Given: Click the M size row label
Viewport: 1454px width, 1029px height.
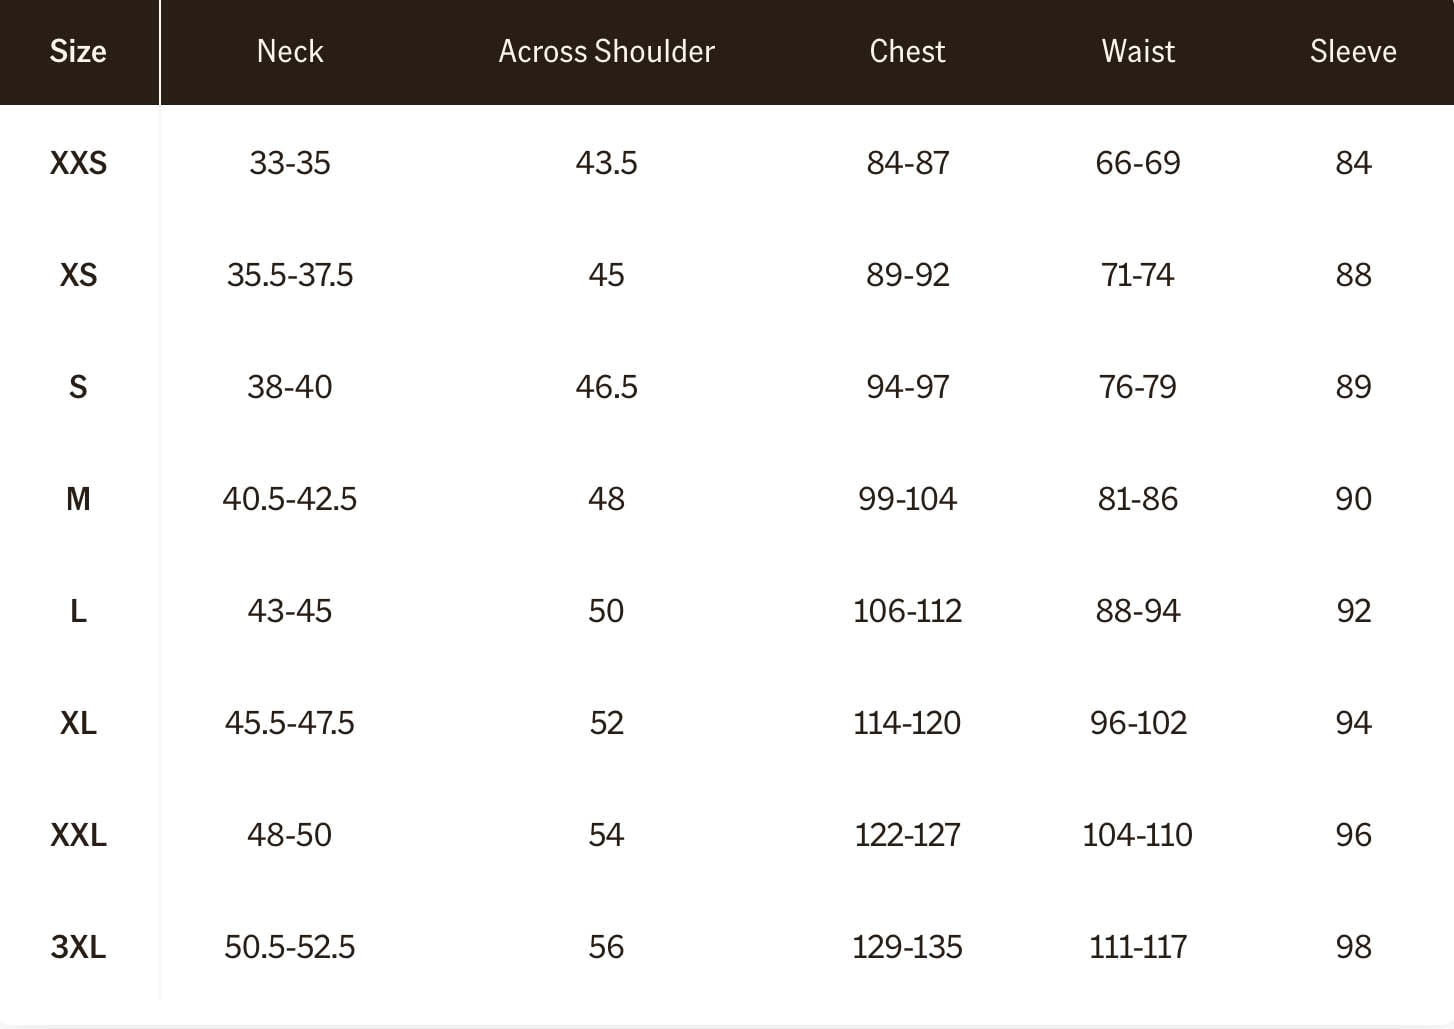Looking at the screenshot, I should coord(78,499).
